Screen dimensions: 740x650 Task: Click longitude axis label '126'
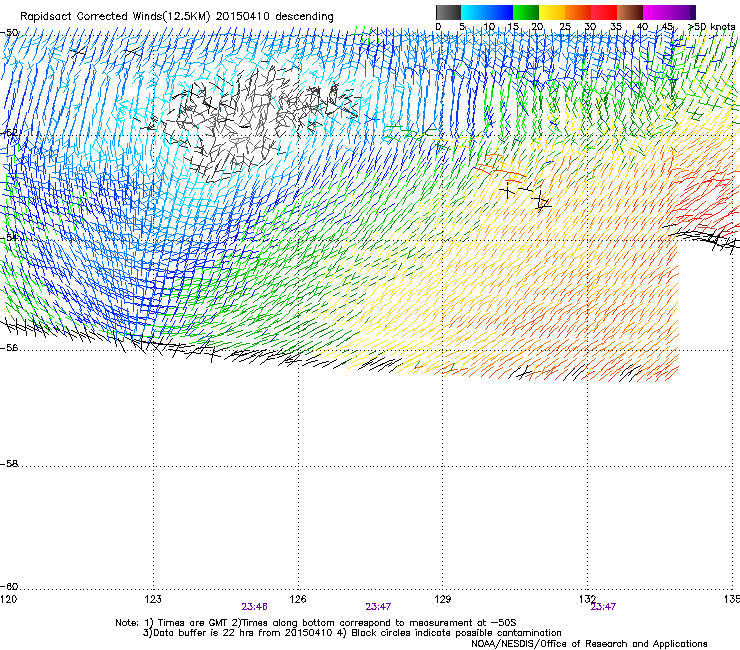[x=298, y=599]
